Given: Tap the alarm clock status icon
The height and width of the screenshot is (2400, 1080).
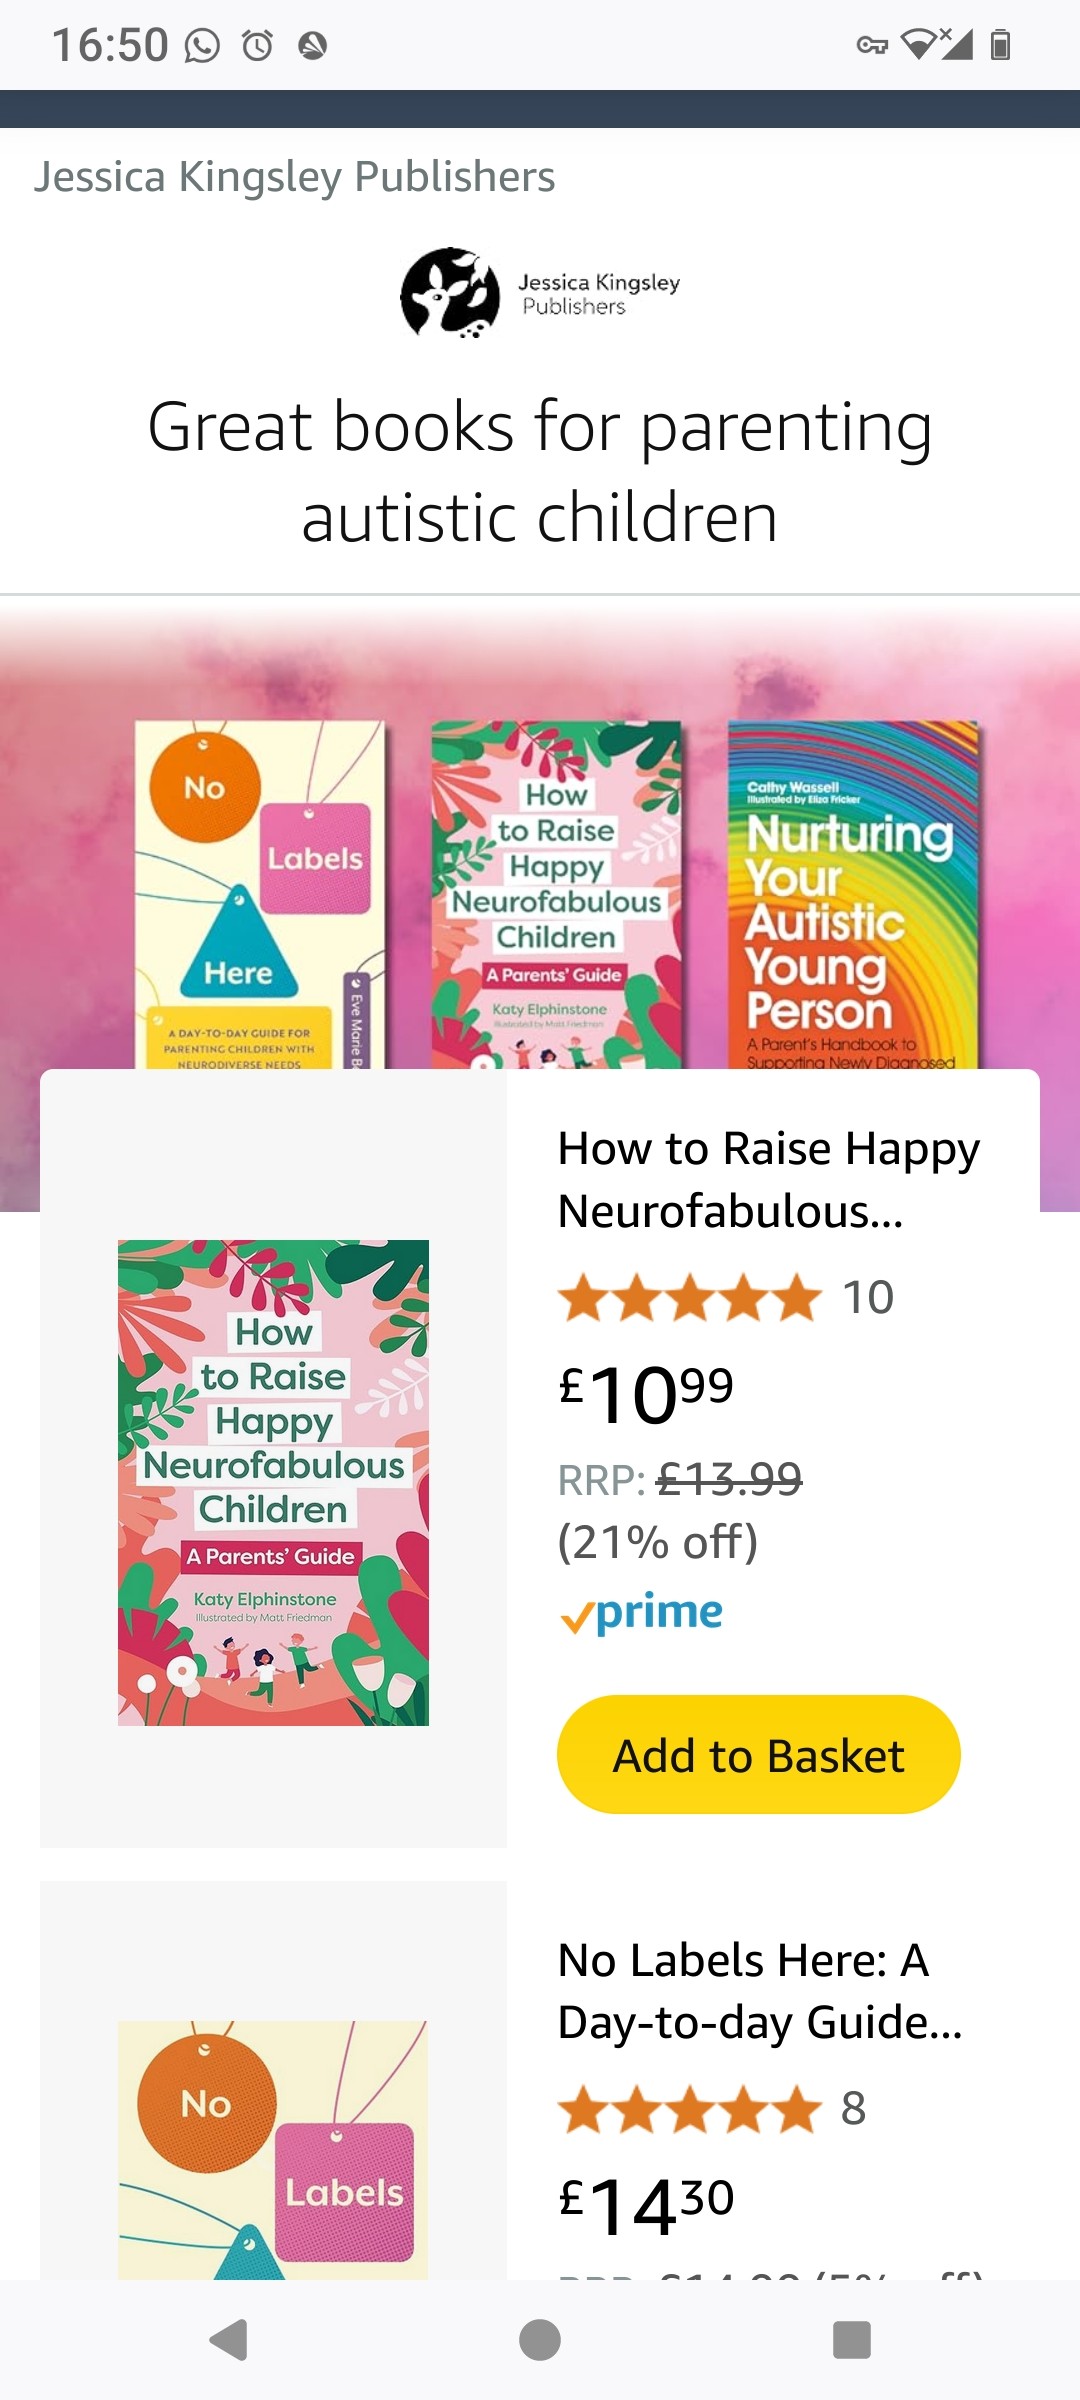Looking at the screenshot, I should [x=257, y=46].
